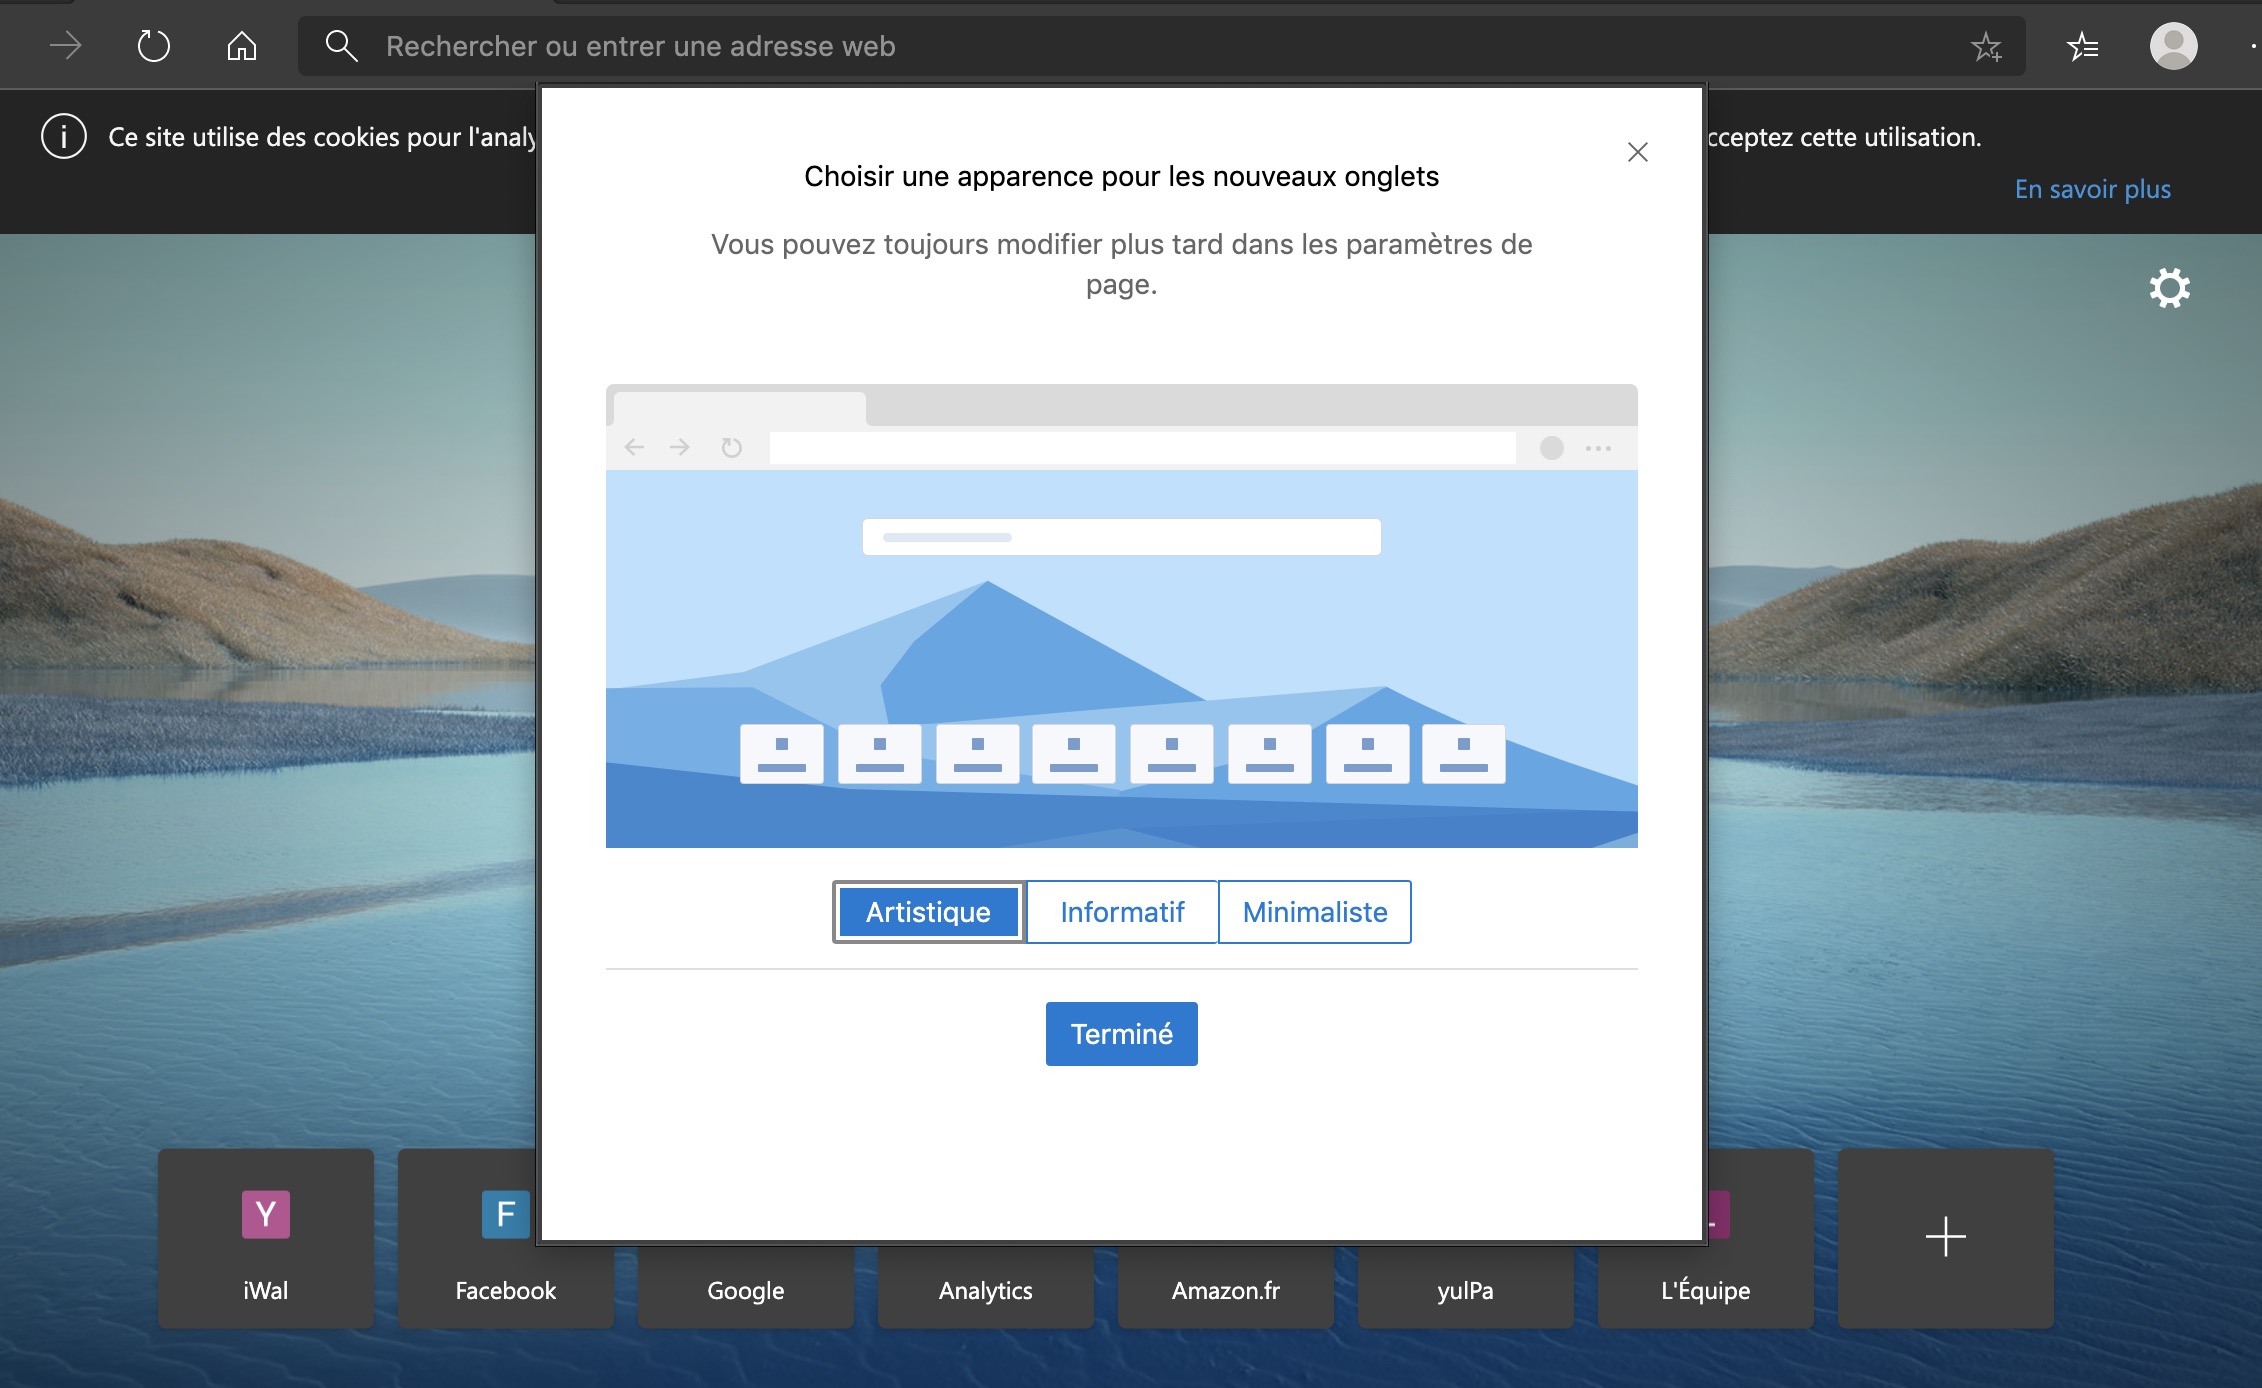This screenshot has width=2262, height=1388.
Task: Select the Informatif layout option
Action: pyautogui.click(x=1122, y=912)
